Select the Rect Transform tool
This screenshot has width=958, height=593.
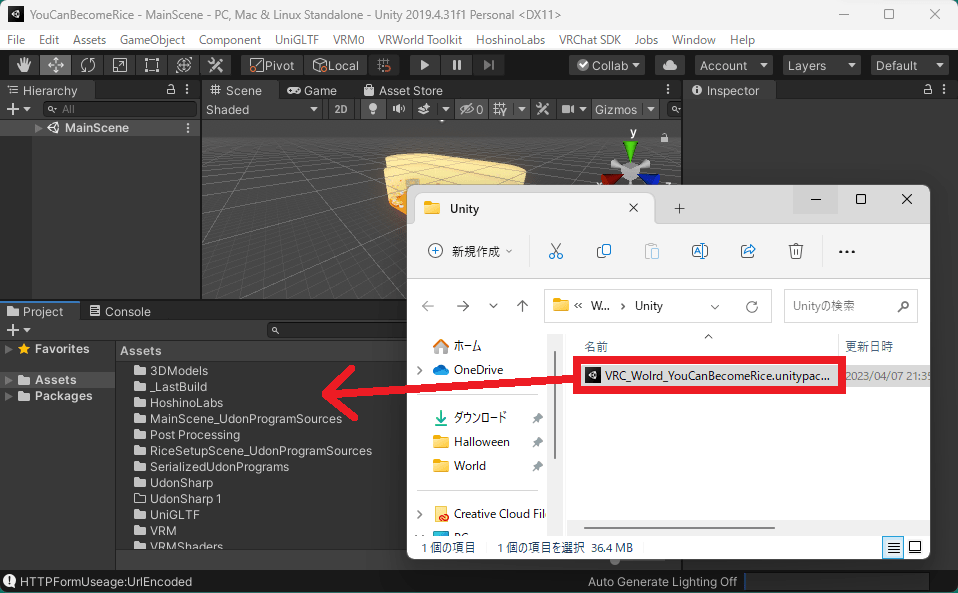152,65
